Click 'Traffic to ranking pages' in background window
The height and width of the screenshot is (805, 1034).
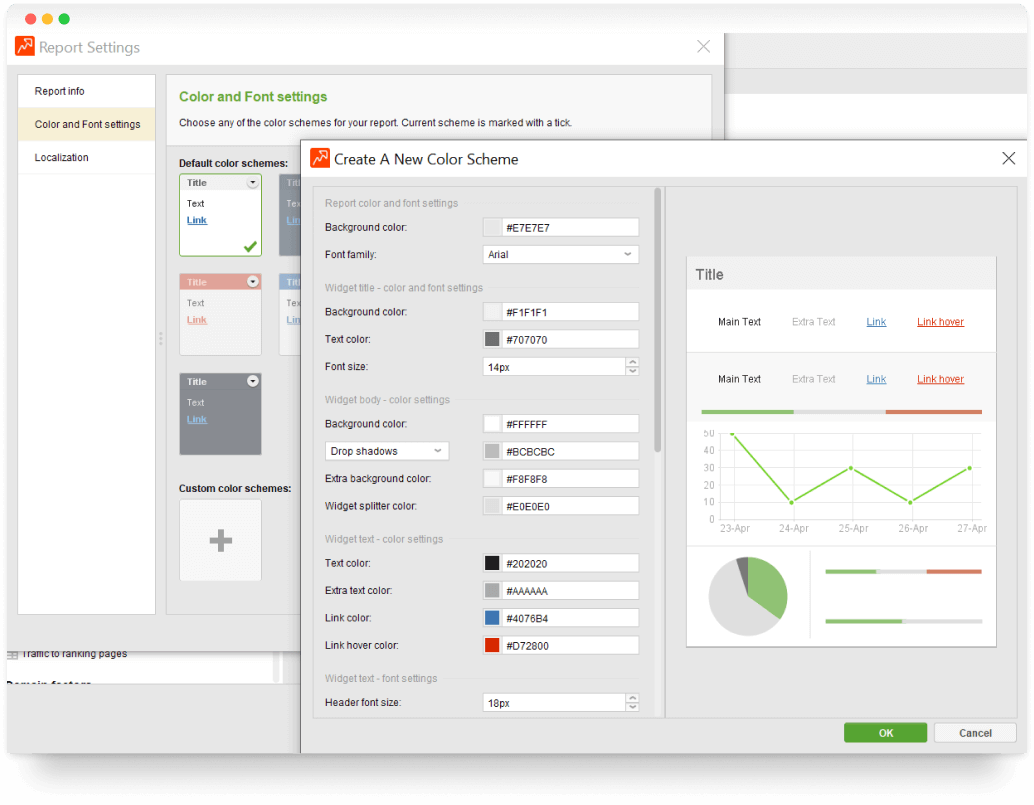pyautogui.click(x=74, y=653)
